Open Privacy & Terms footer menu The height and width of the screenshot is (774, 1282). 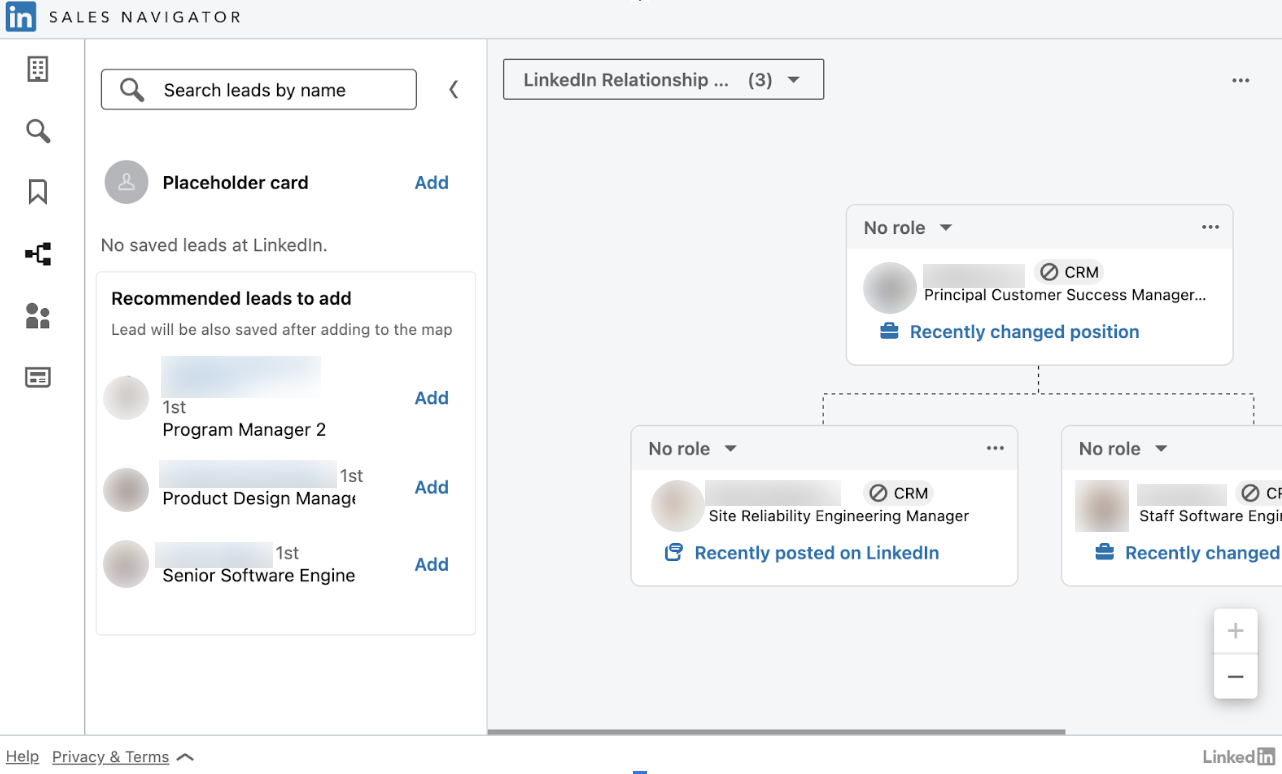point(123,757)
